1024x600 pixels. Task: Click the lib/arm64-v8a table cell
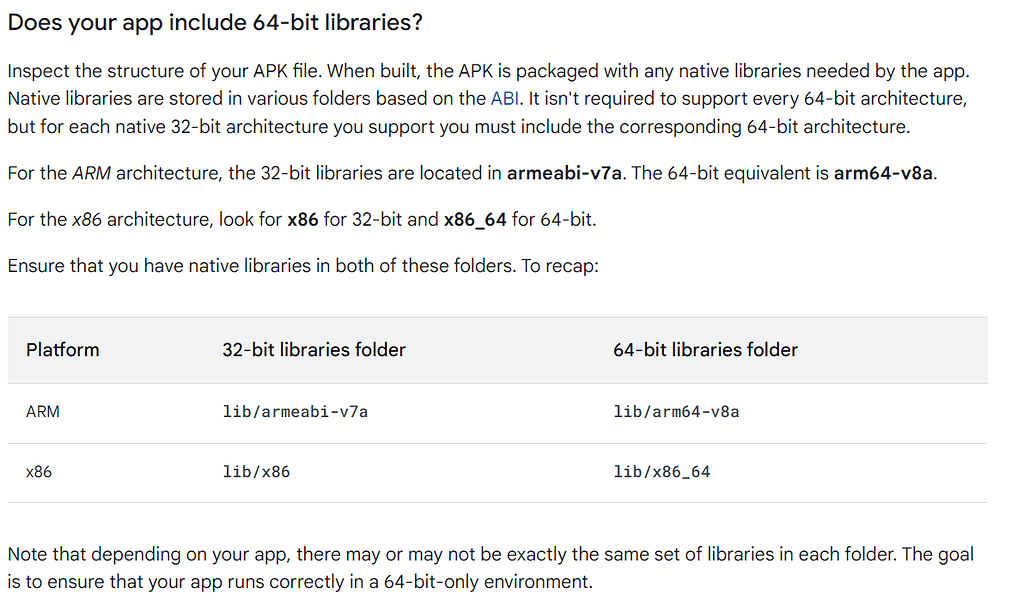pyautogui.click(x=676, y=412)
